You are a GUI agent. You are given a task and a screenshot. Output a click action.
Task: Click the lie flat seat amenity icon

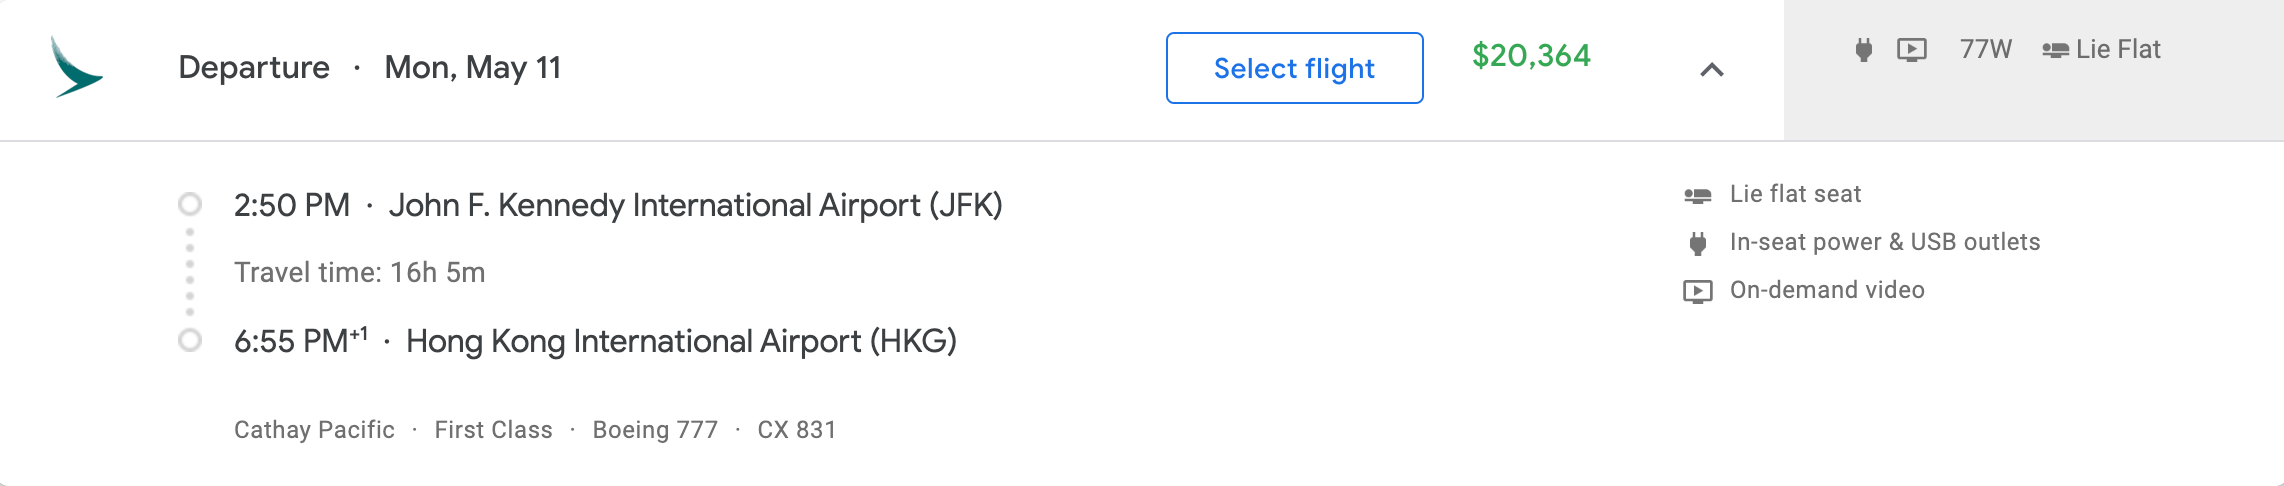(1697, 195)
